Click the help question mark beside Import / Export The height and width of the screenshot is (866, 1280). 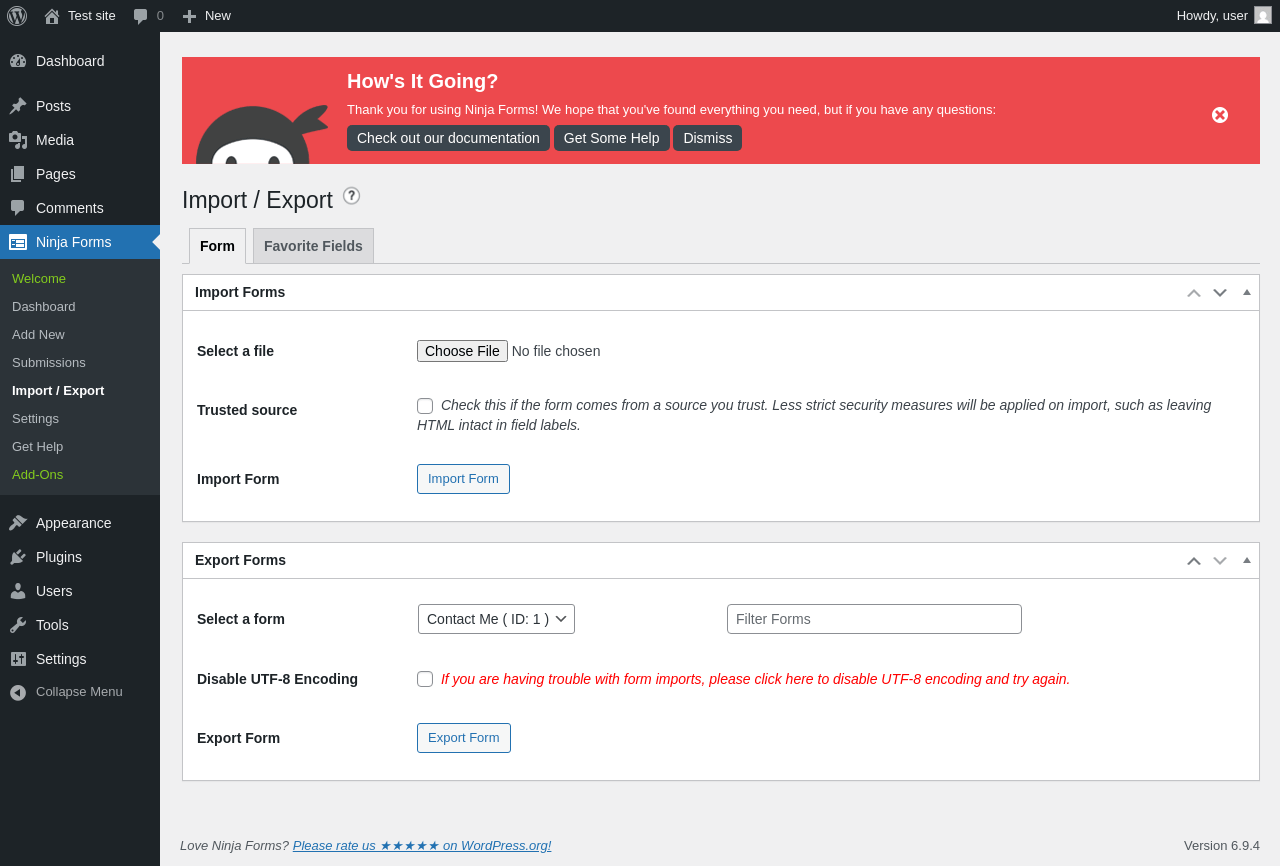tap(351, 196)
